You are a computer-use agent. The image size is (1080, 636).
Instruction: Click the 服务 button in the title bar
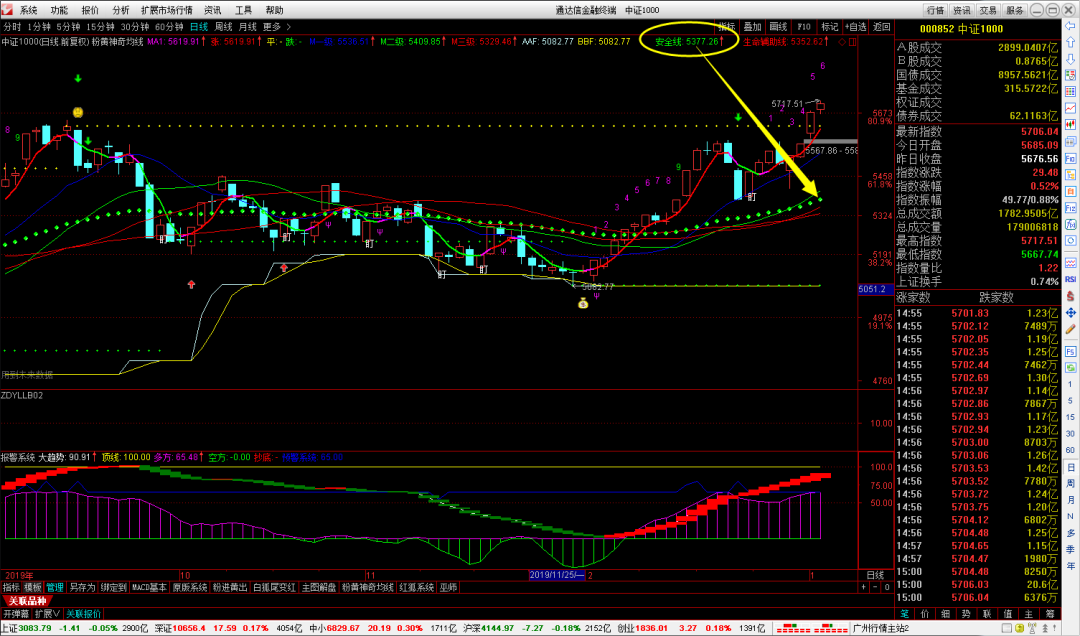[x=1015, y=10]
